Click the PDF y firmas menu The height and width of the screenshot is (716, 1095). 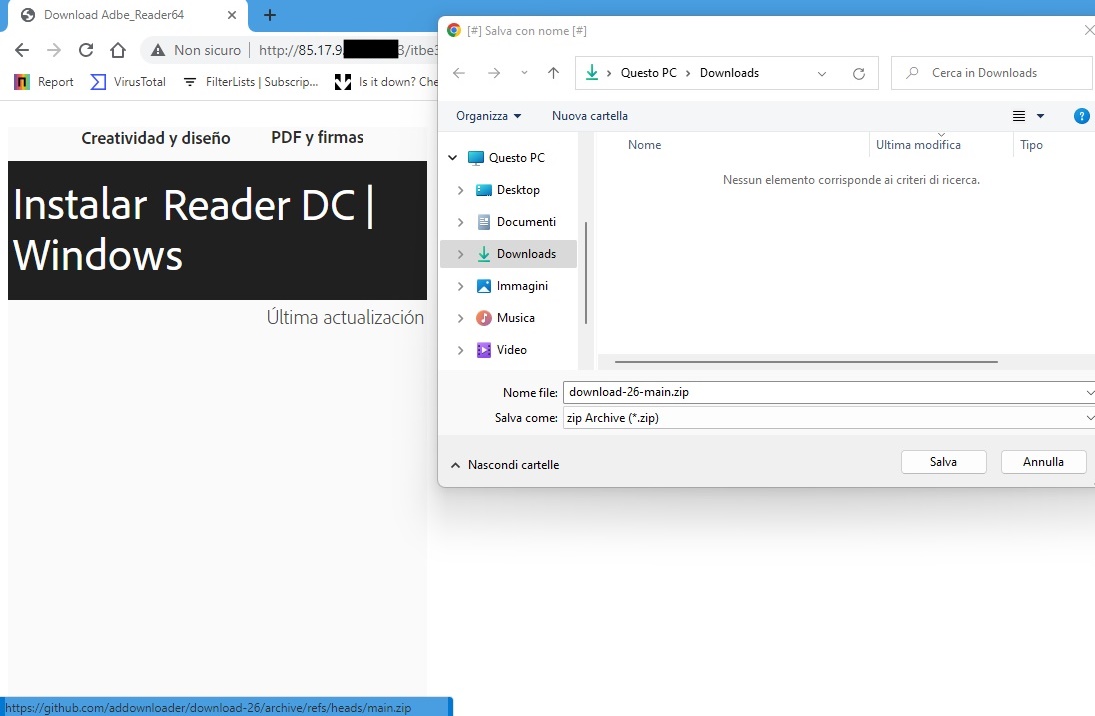[317, 138]
